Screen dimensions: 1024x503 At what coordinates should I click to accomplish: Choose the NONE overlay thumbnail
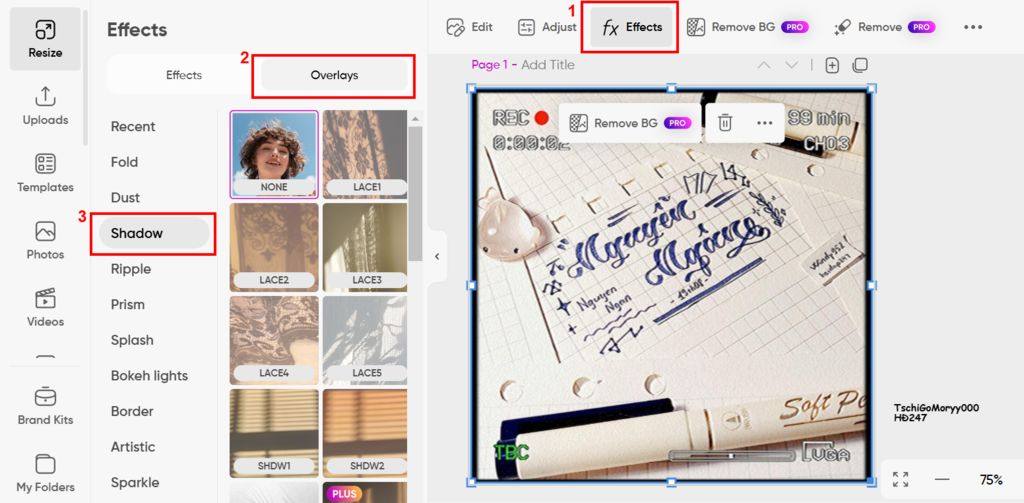click(274, 154)
